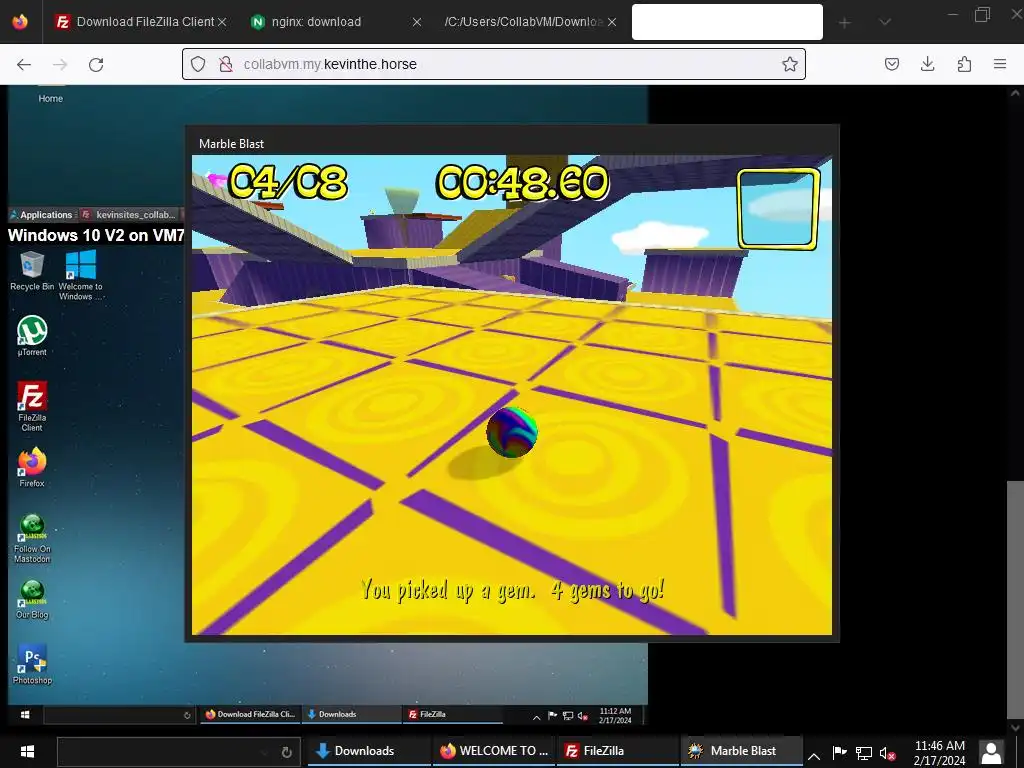Switch to the Marble Blast taskbar window
Image resolution: width=1024 pixels, height=768 pixels.
[741, 751]
